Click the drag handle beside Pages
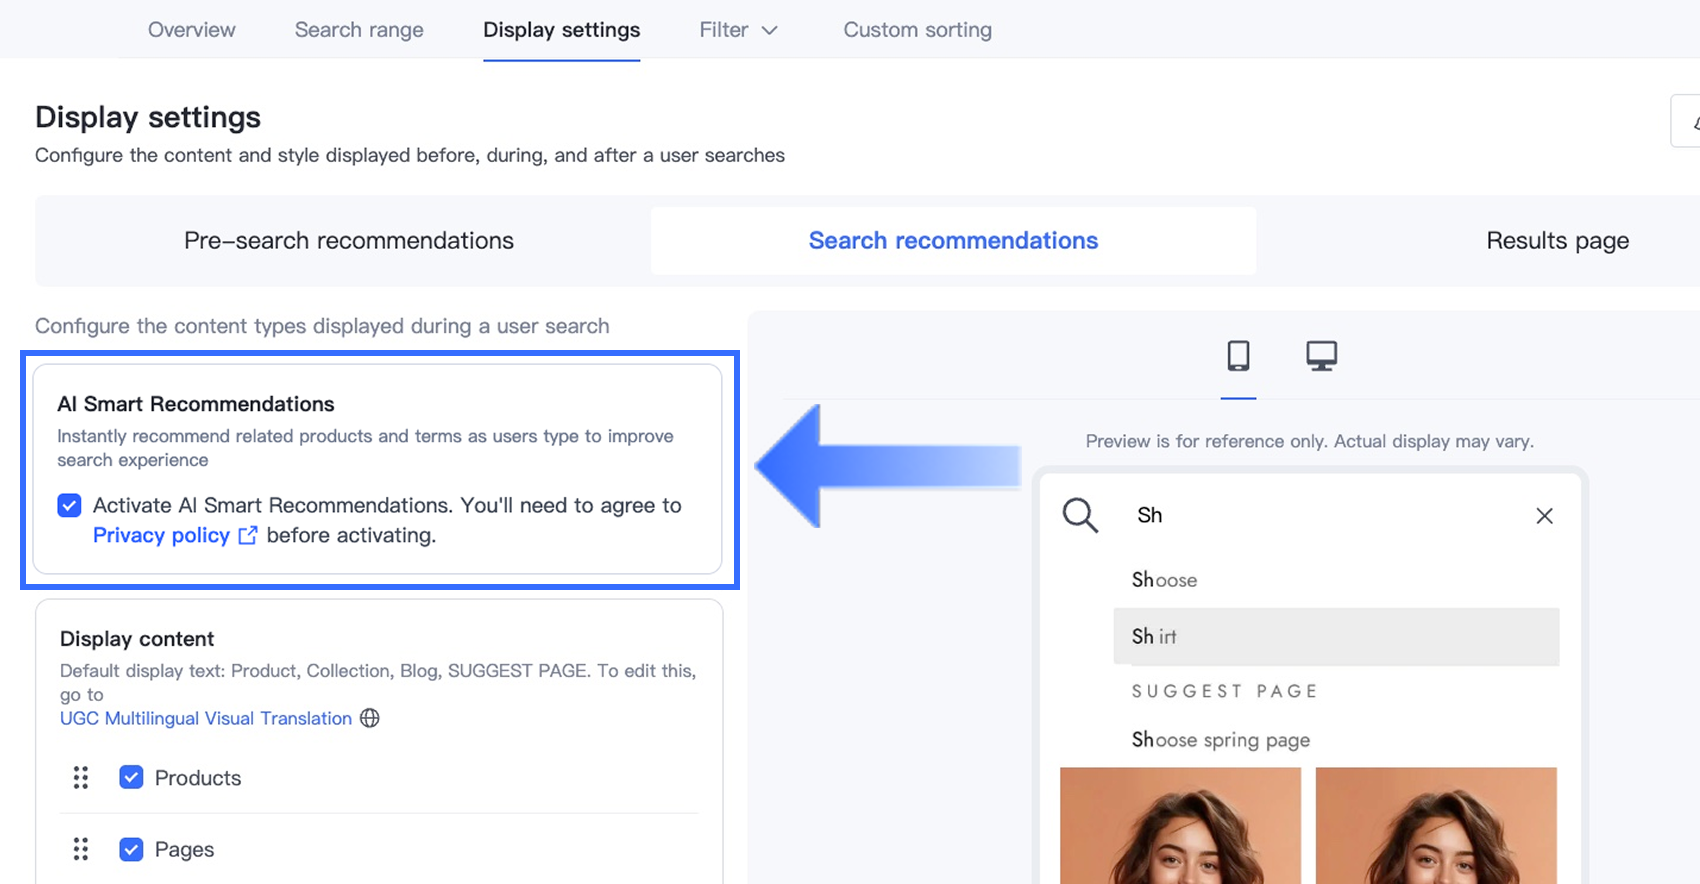Image resolution: width=1700 pixels, height=884 pixels. [81, 849]
